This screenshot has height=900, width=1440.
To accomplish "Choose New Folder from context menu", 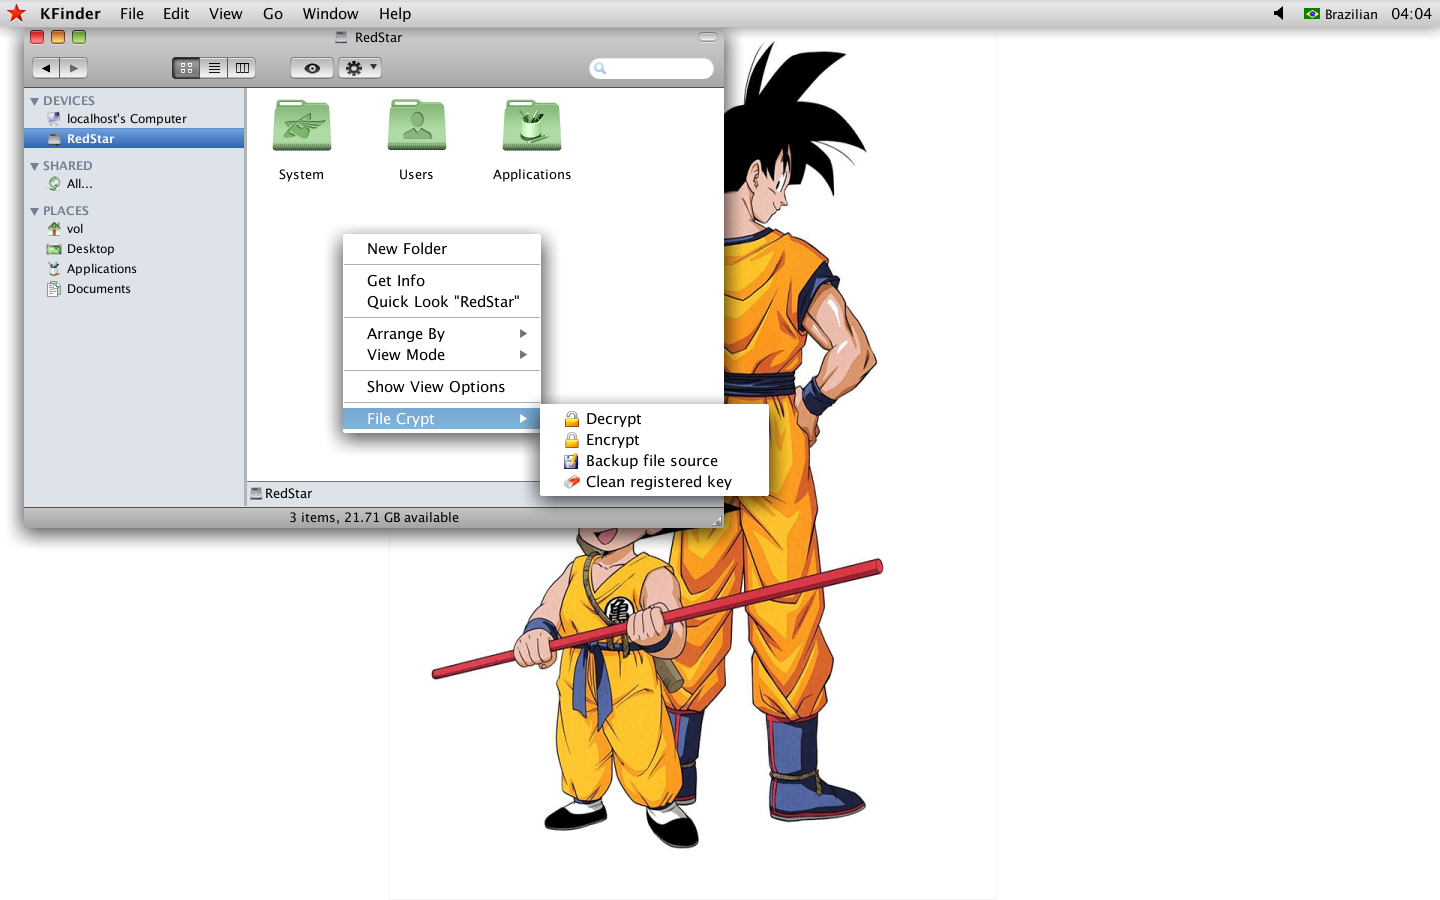I will click(x=442, y=249).
